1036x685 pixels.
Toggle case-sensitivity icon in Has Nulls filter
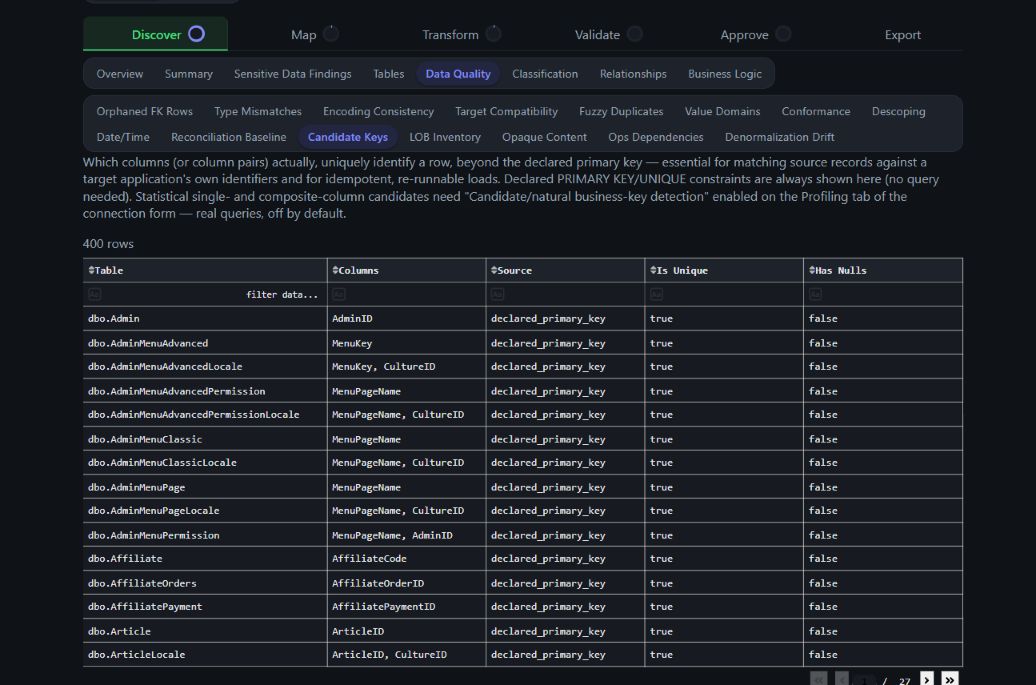[x=815, y=295]
